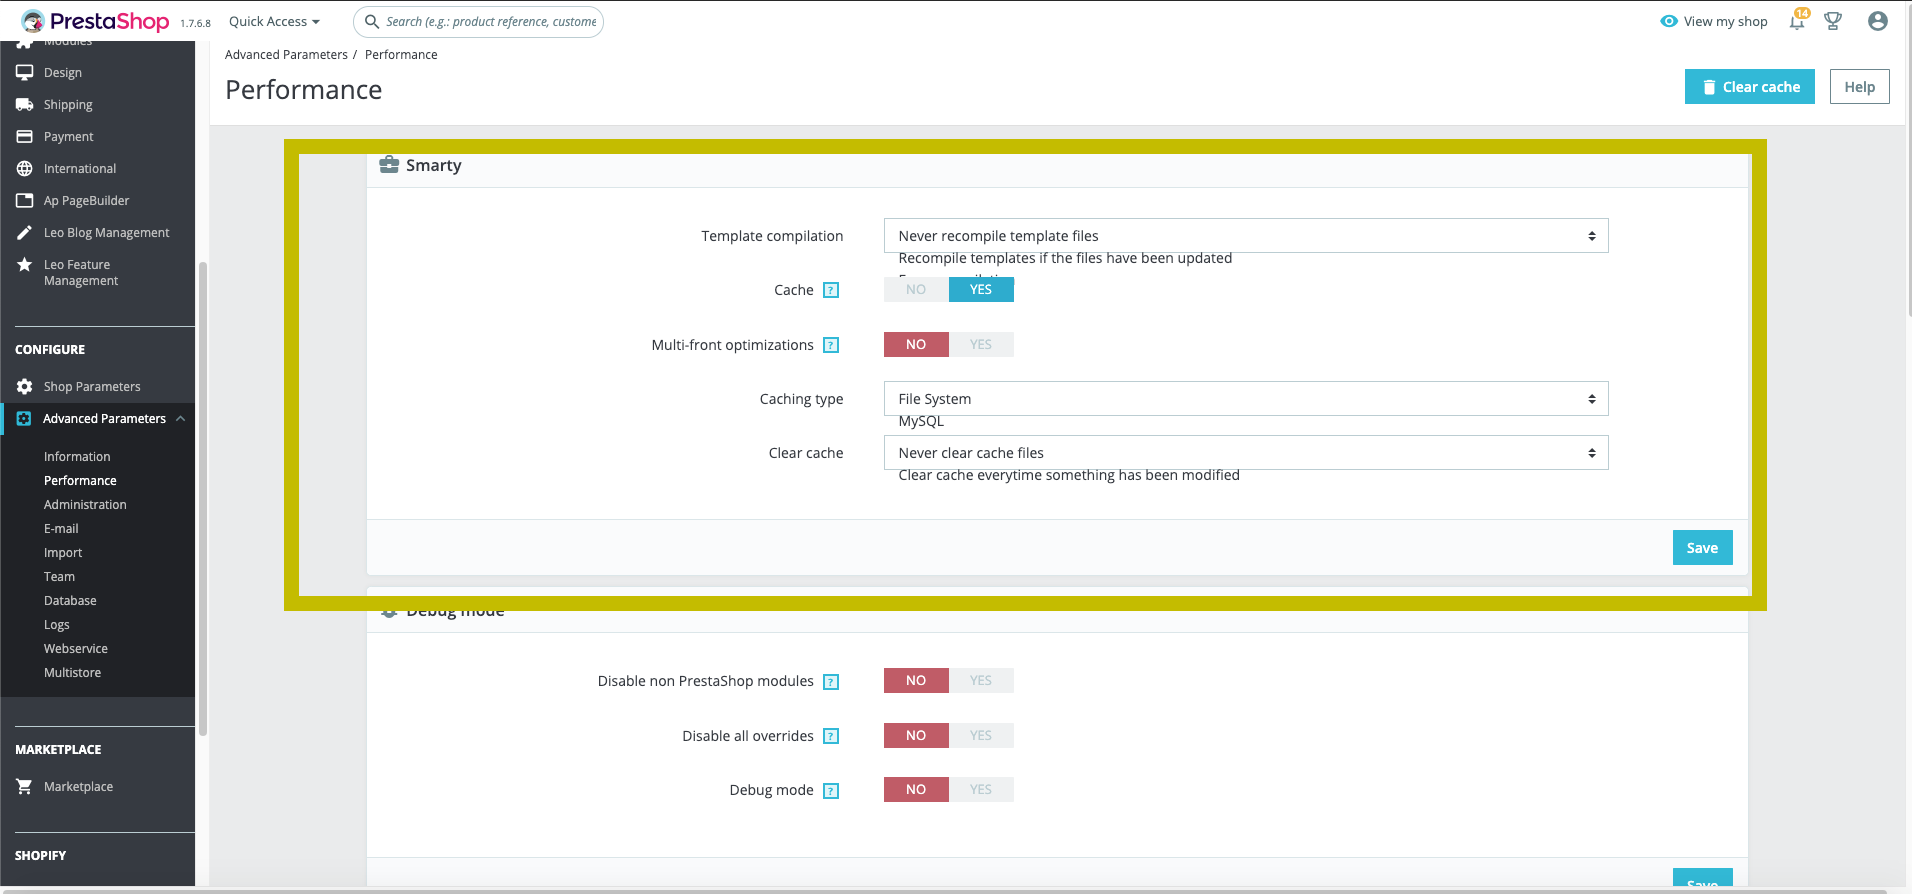Click the Shop Parameters gear icon

pyautogui.click(x=25, y=386)
